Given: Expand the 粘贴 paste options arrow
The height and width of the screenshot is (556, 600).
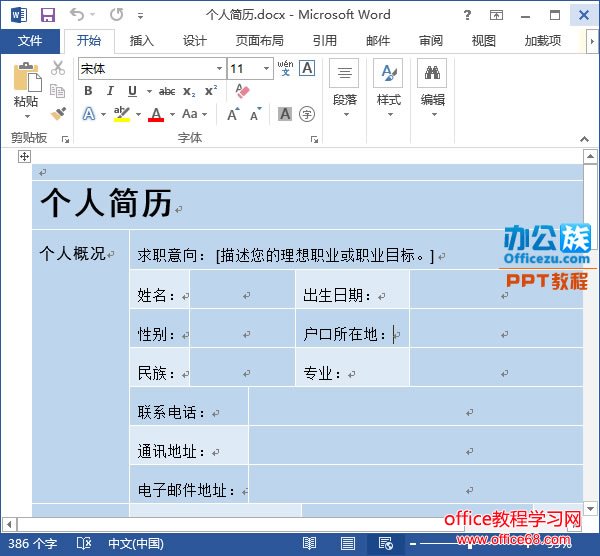Looking at the screenshot, I should coord(26,116).
